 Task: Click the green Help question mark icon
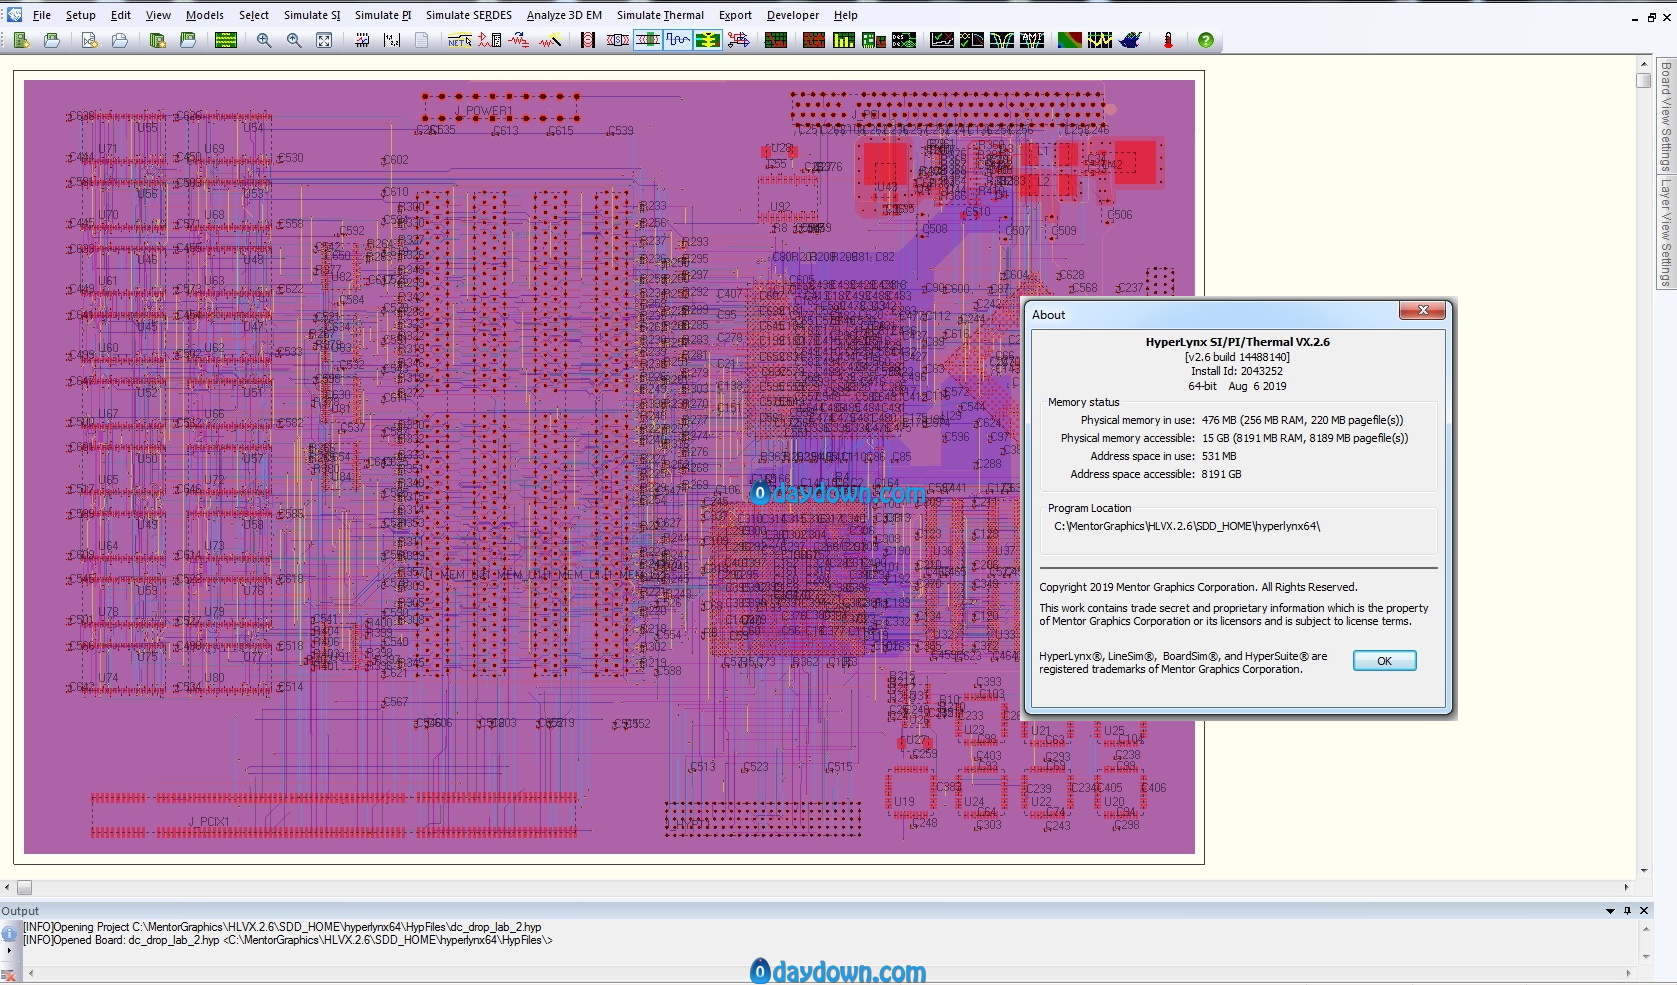1206,40
